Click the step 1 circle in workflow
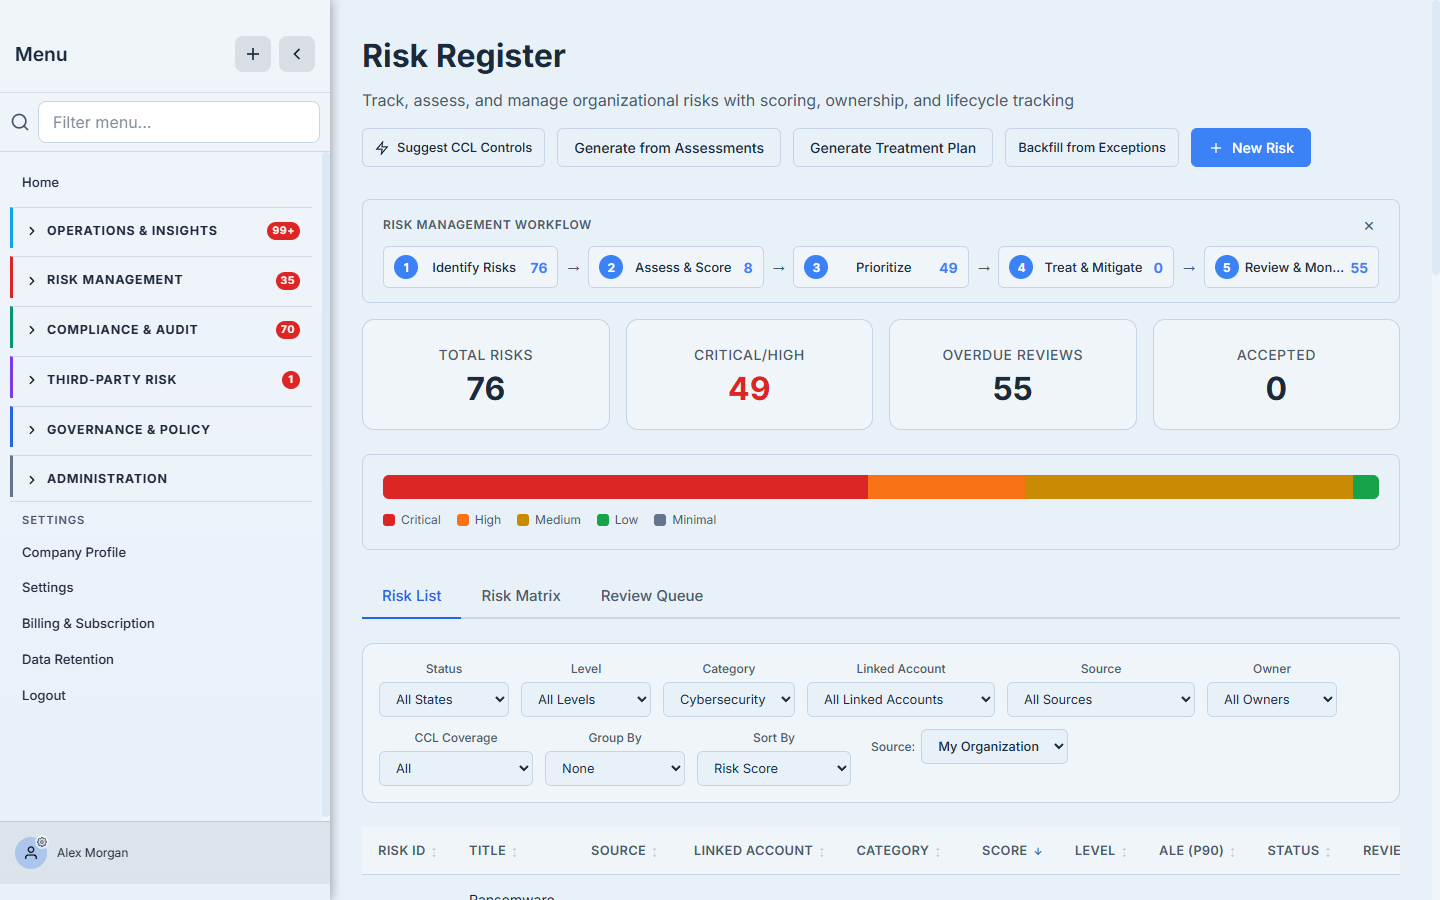1440x900 pixels. pos(406,267)
